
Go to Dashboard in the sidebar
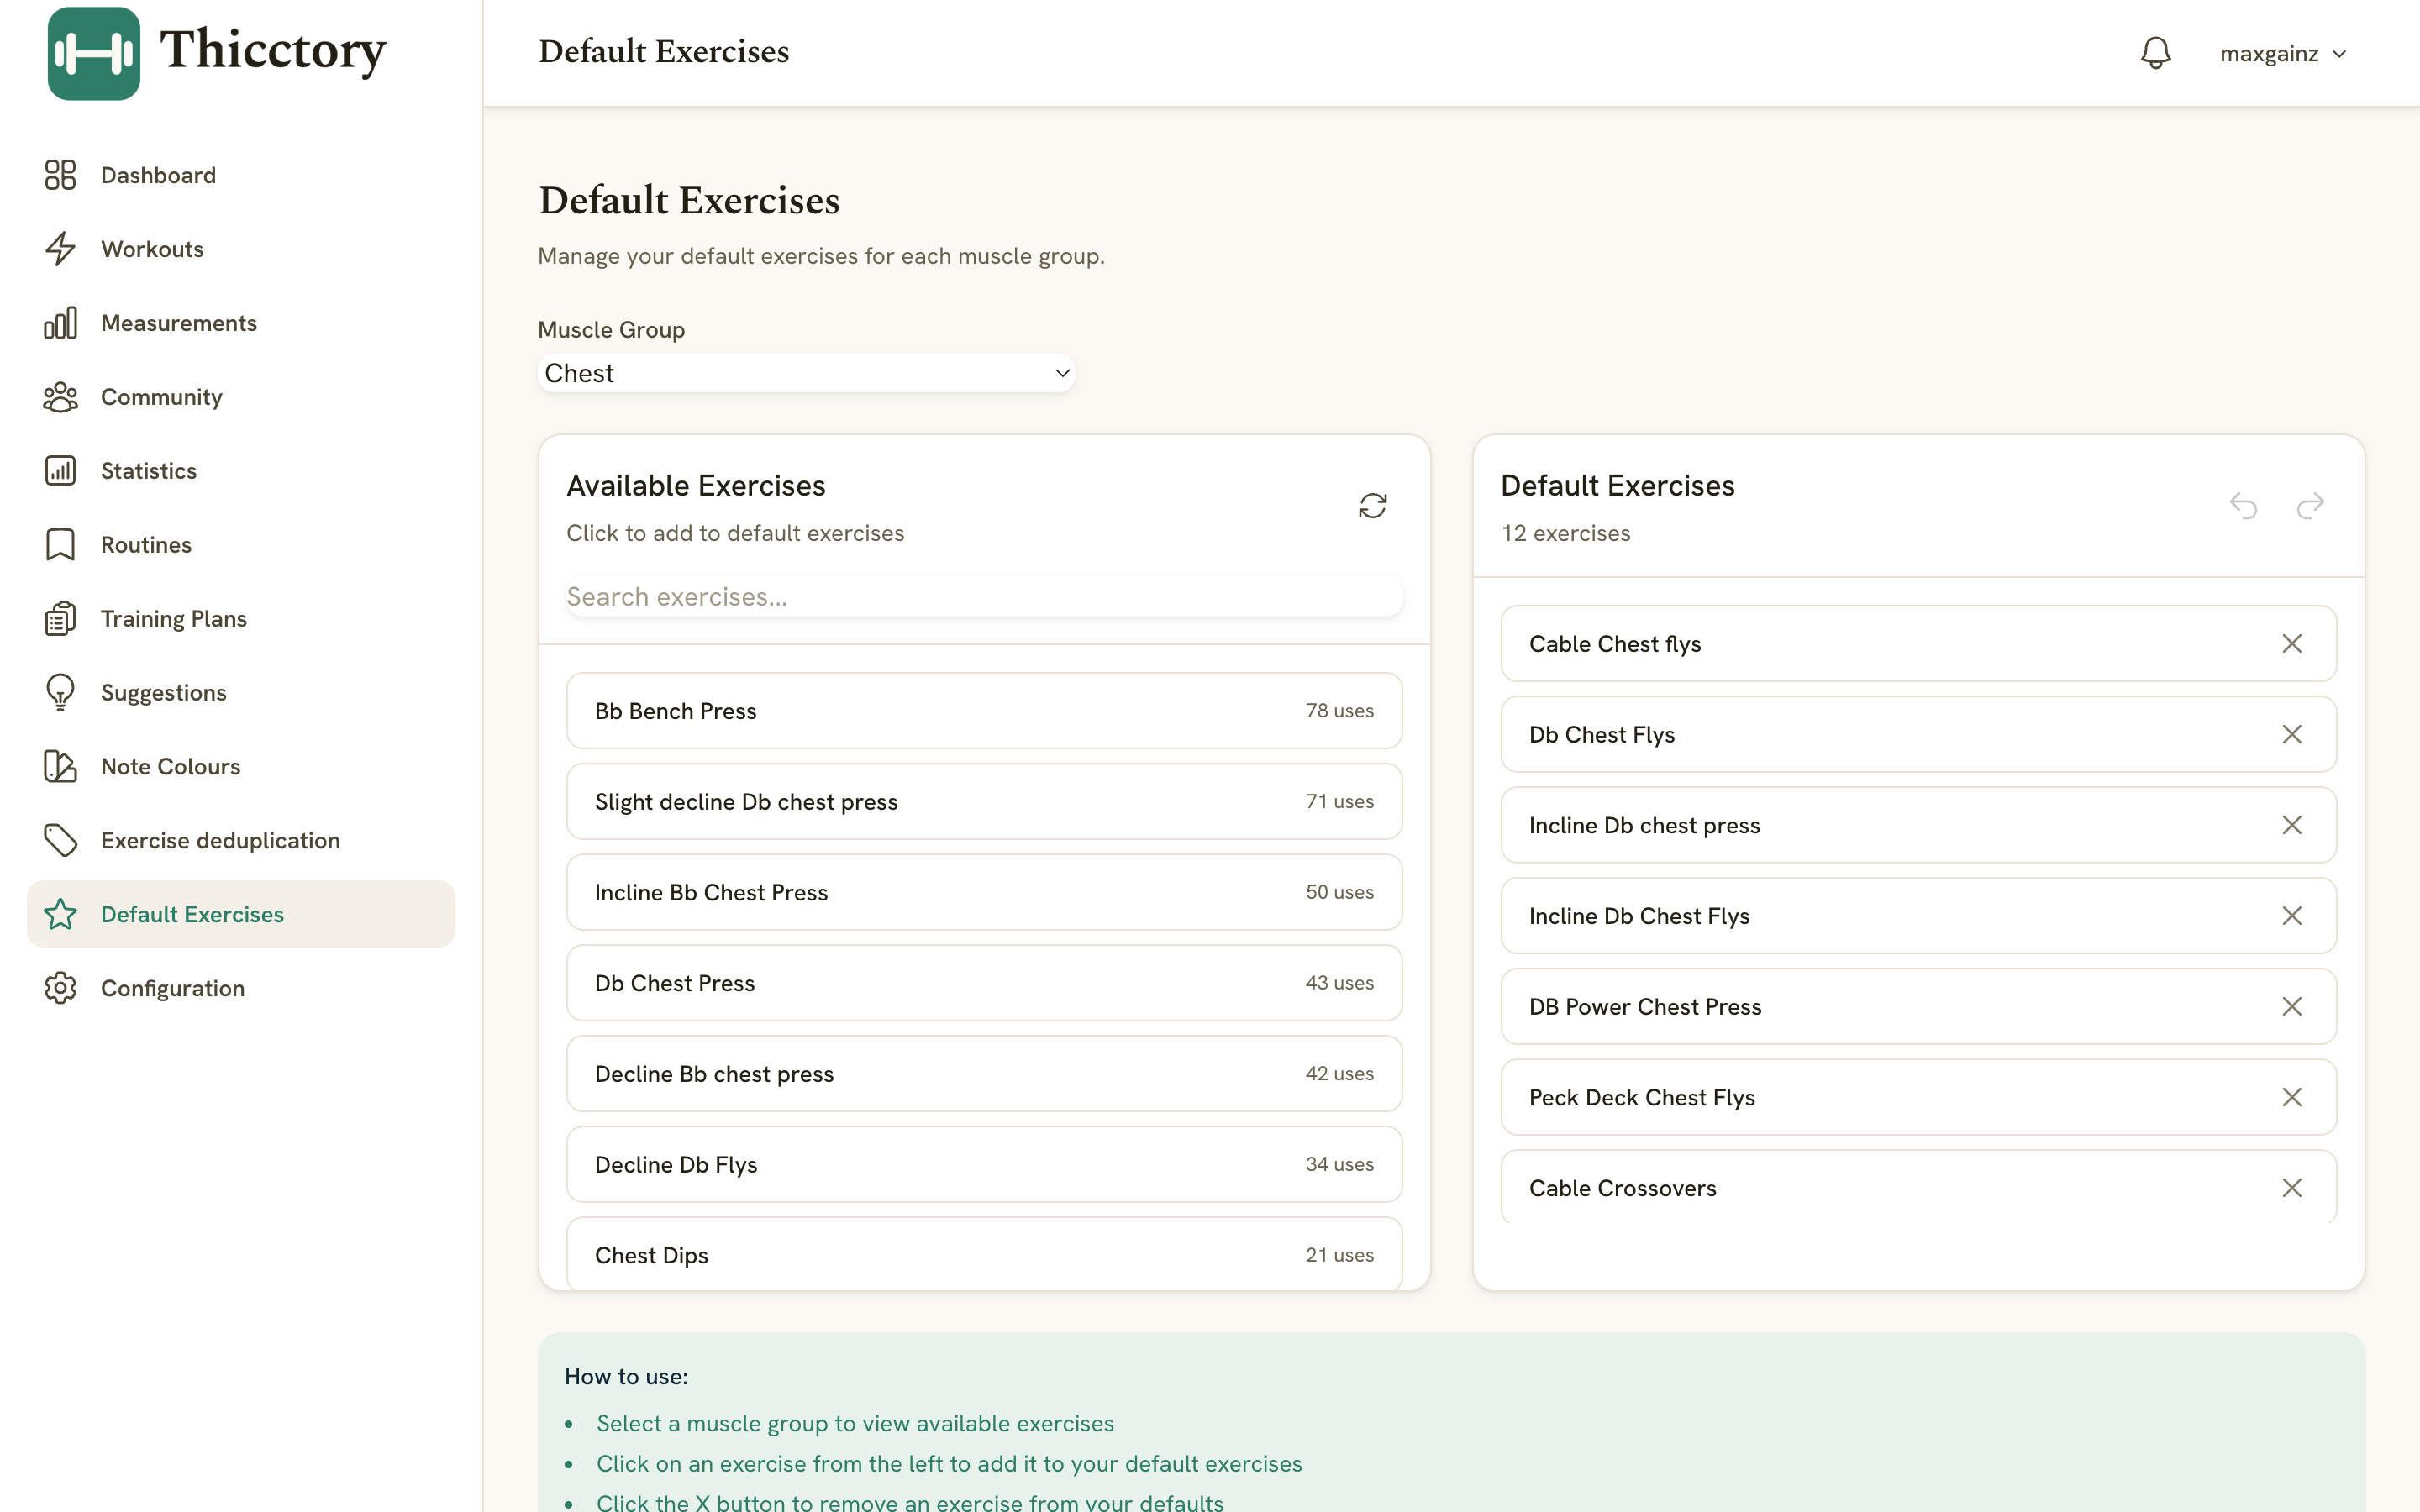coord(241,175)
